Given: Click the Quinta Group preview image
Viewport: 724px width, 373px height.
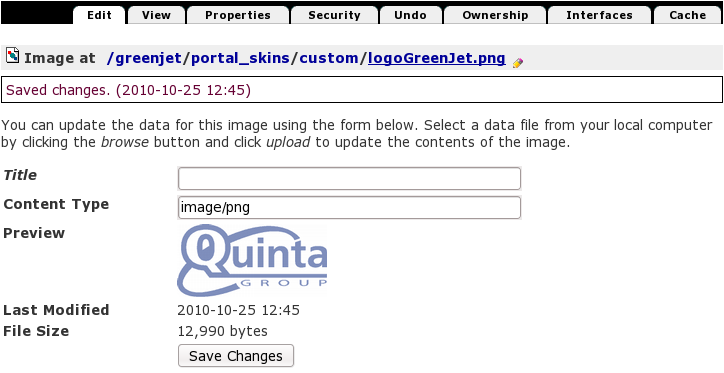Looking at the screenshot, I should point(252,260).
